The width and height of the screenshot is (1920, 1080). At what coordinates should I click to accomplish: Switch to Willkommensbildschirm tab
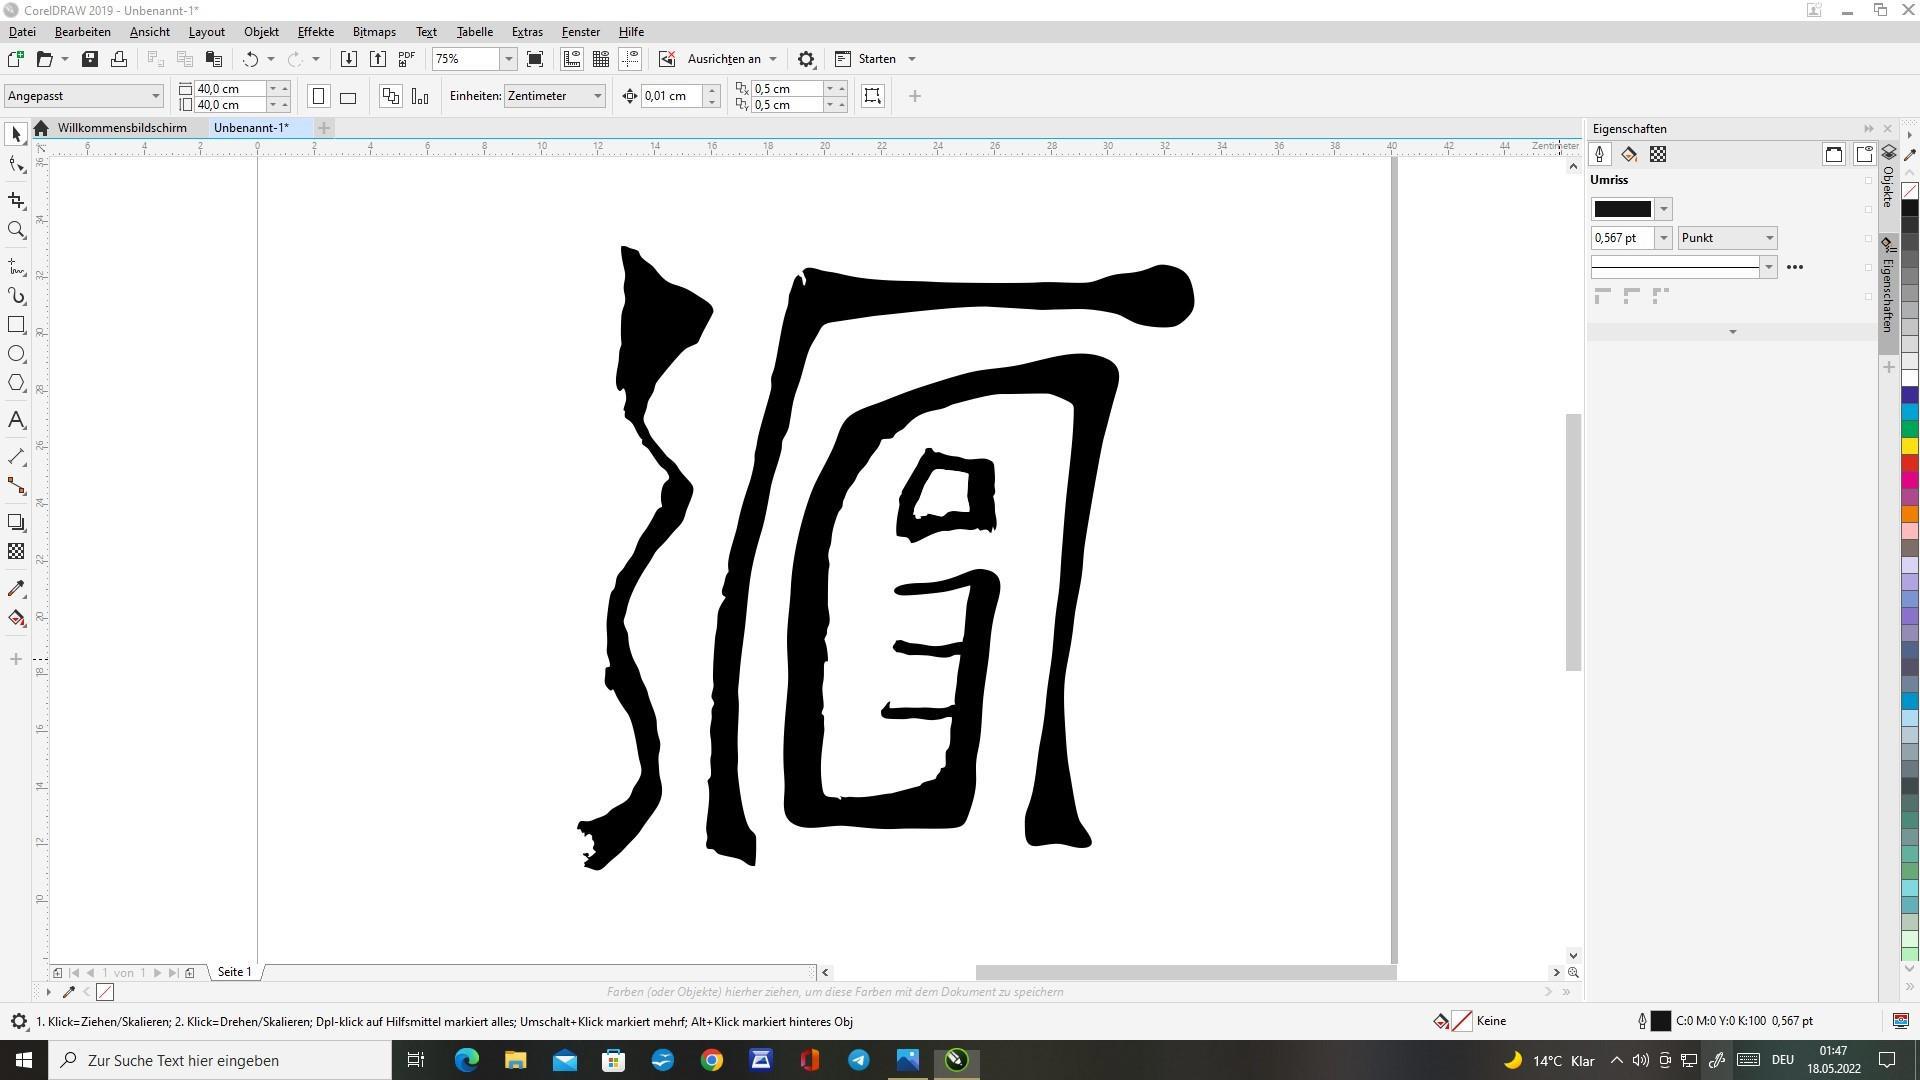pos(122,128)
